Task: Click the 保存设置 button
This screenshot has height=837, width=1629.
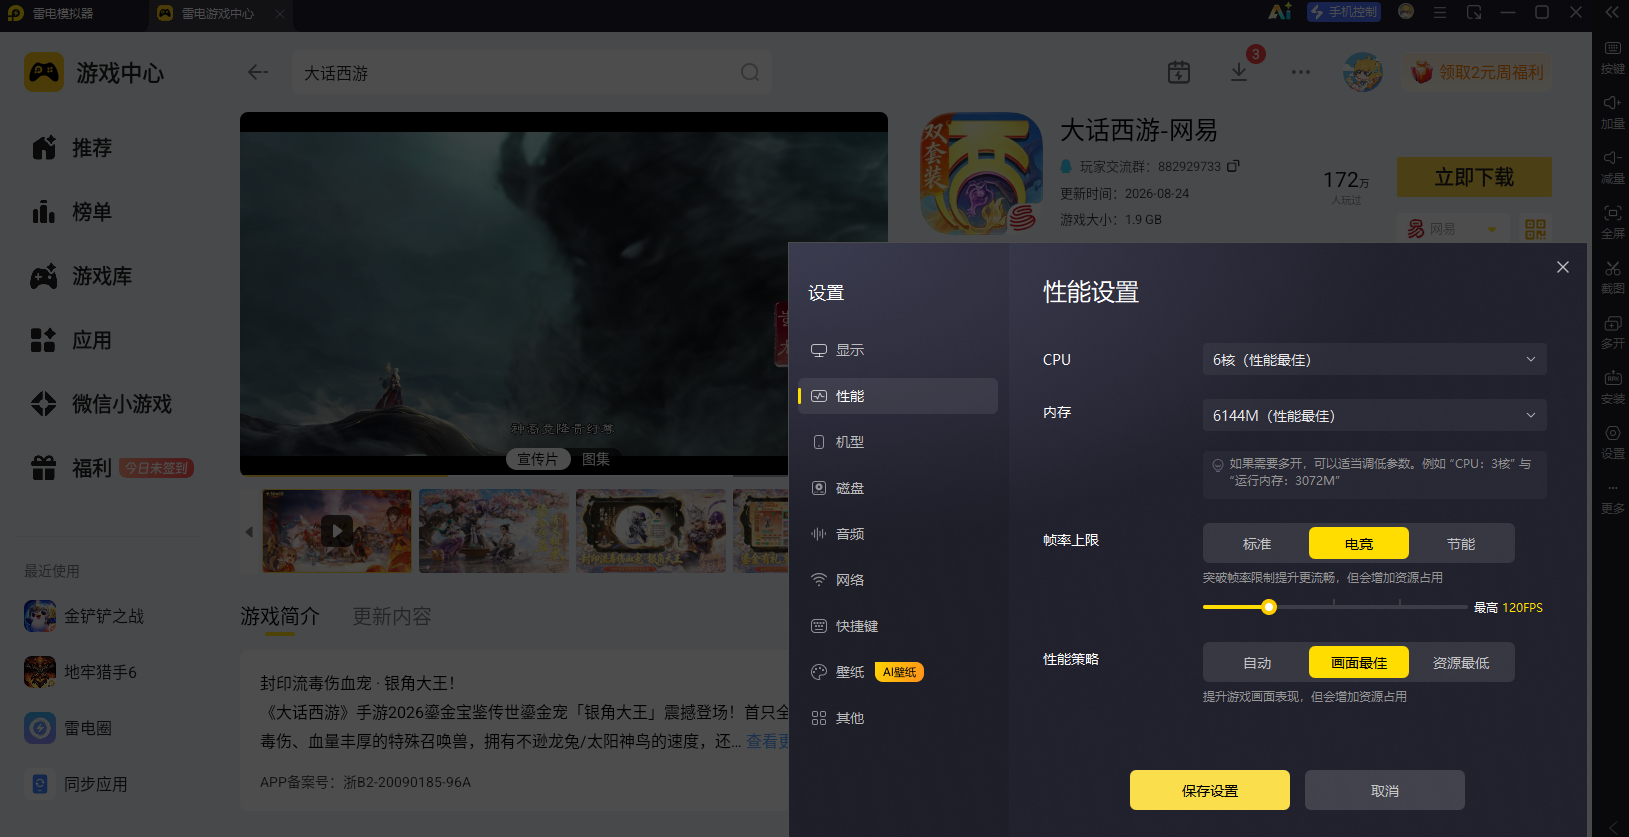Action: coord(1210,790)
